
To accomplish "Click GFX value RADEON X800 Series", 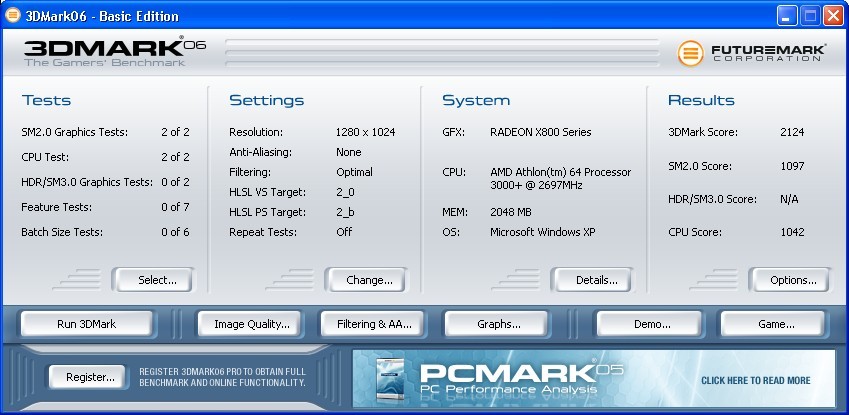I will tap(540, 132).
